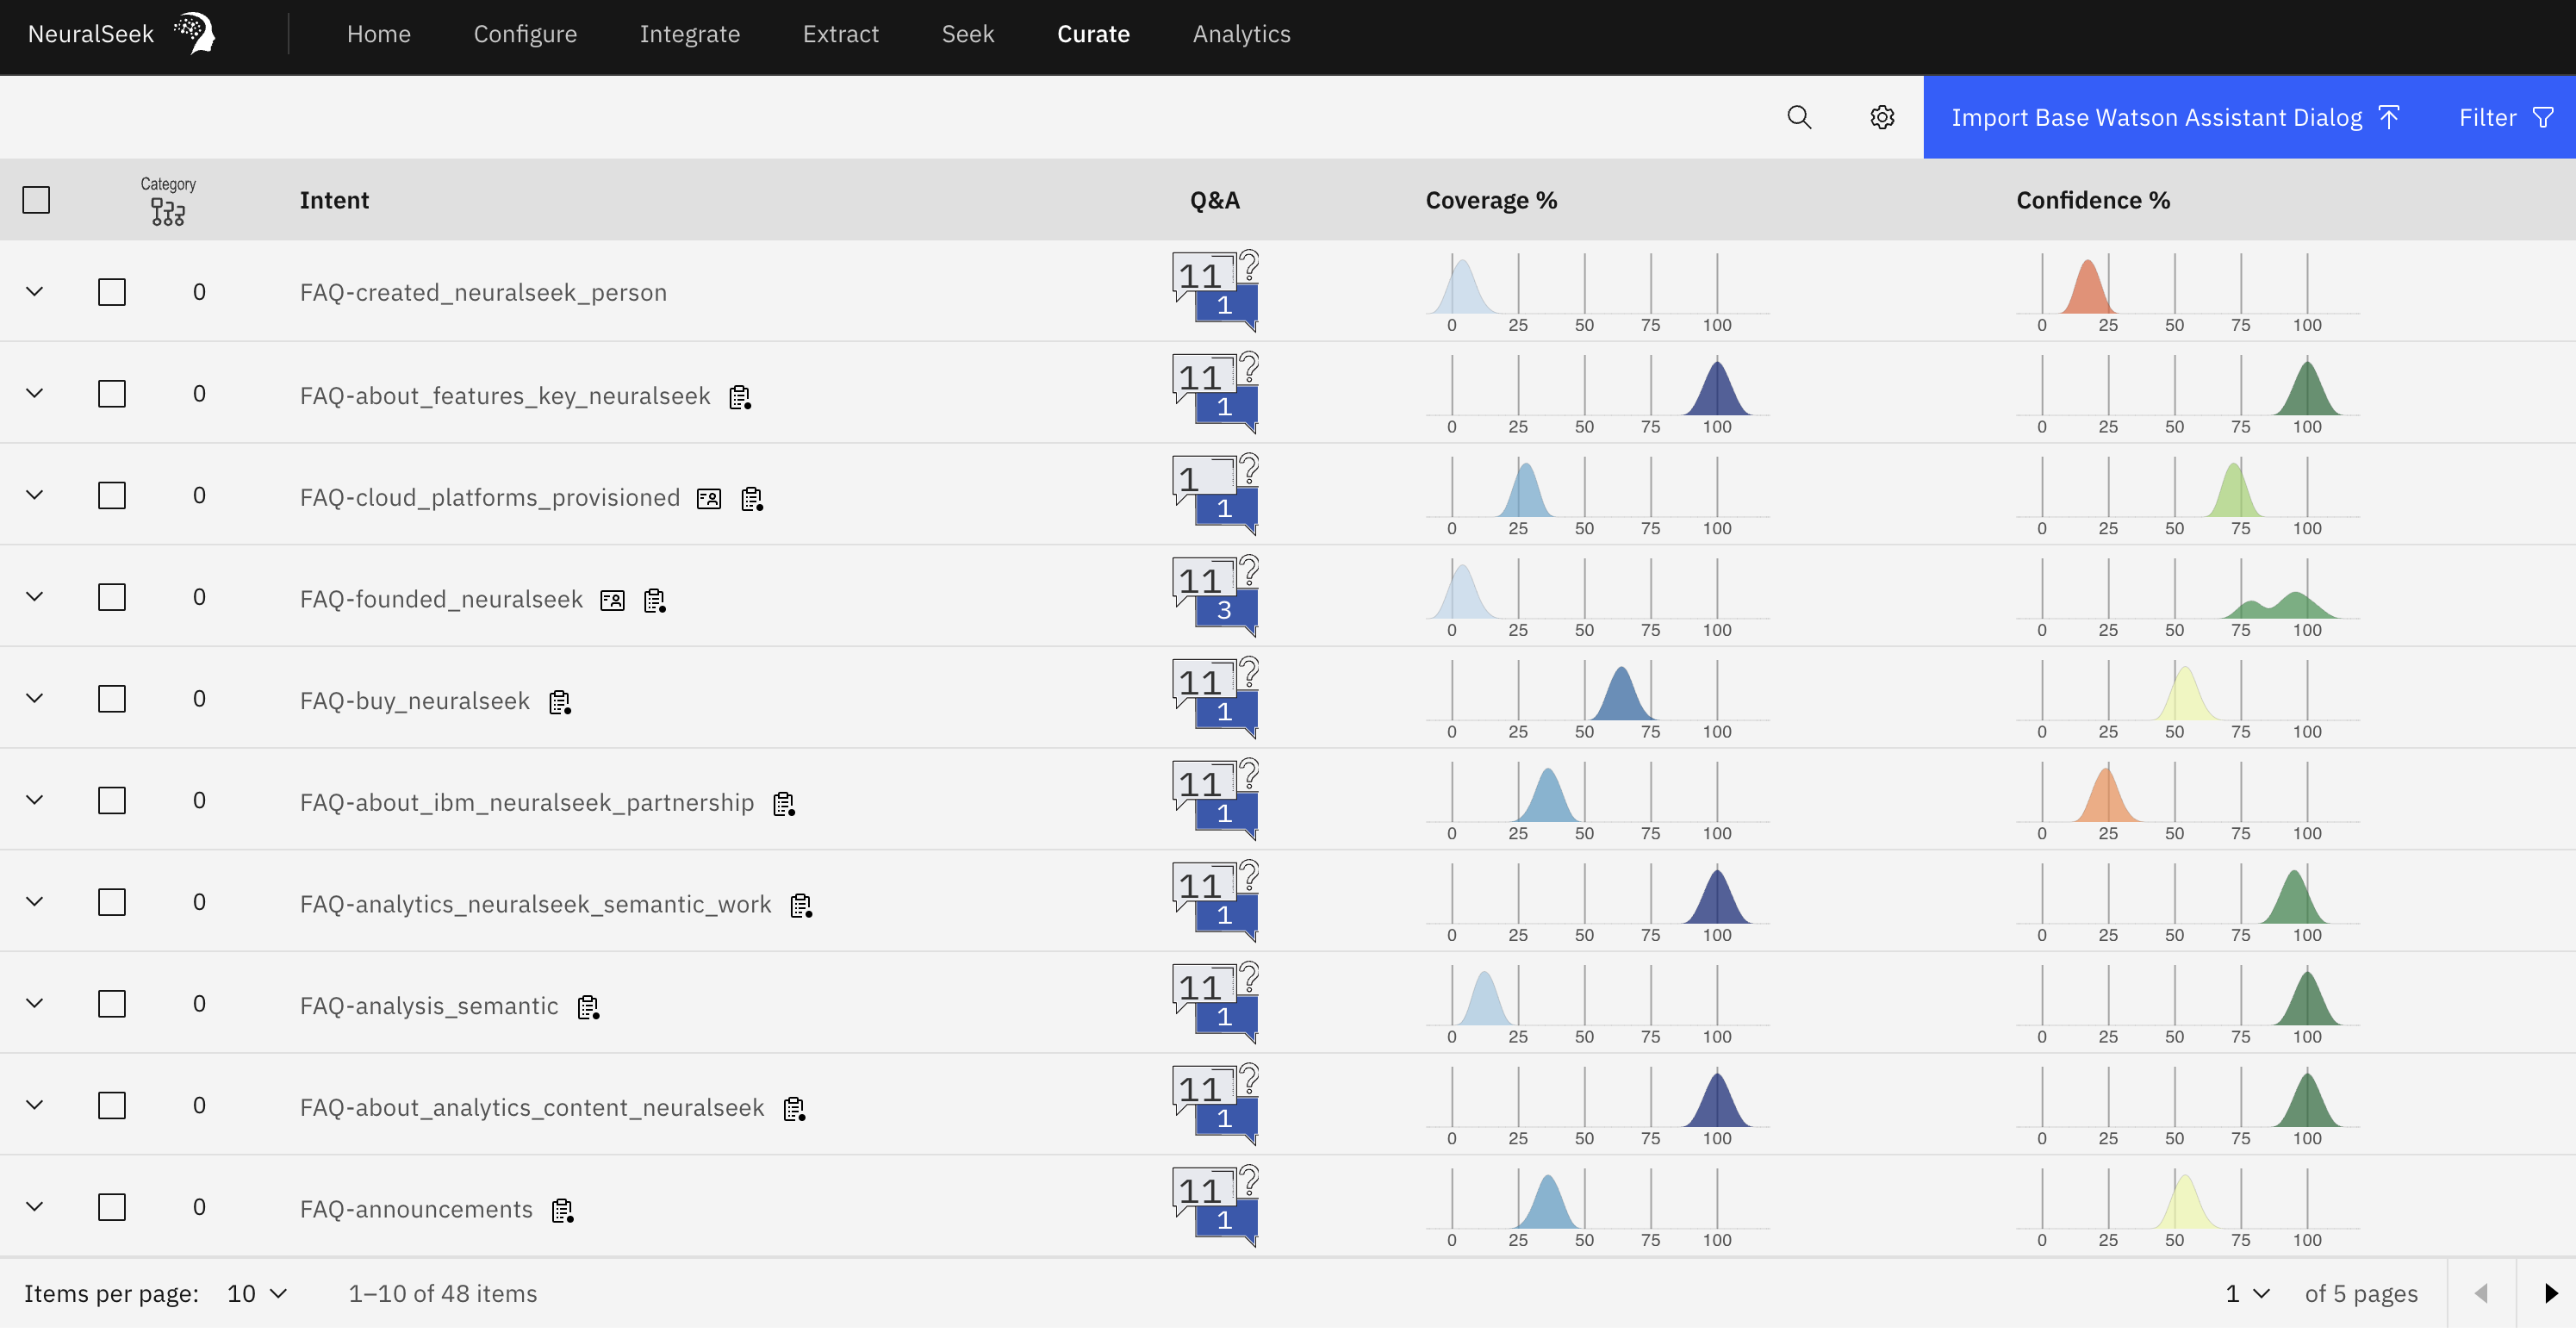Check the FAQ-analytics_neuralseek_semantic_work row checkbox

pyautogui.click(x=112, y=902)
